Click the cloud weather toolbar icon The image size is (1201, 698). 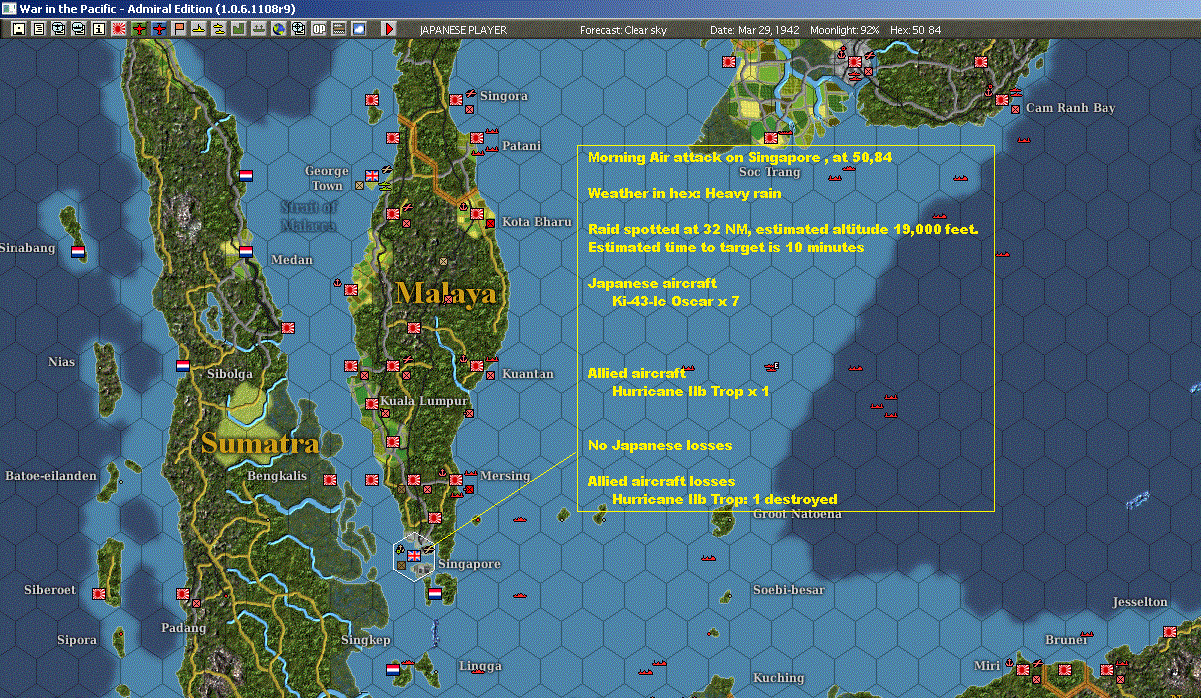[x=358, y=29]
